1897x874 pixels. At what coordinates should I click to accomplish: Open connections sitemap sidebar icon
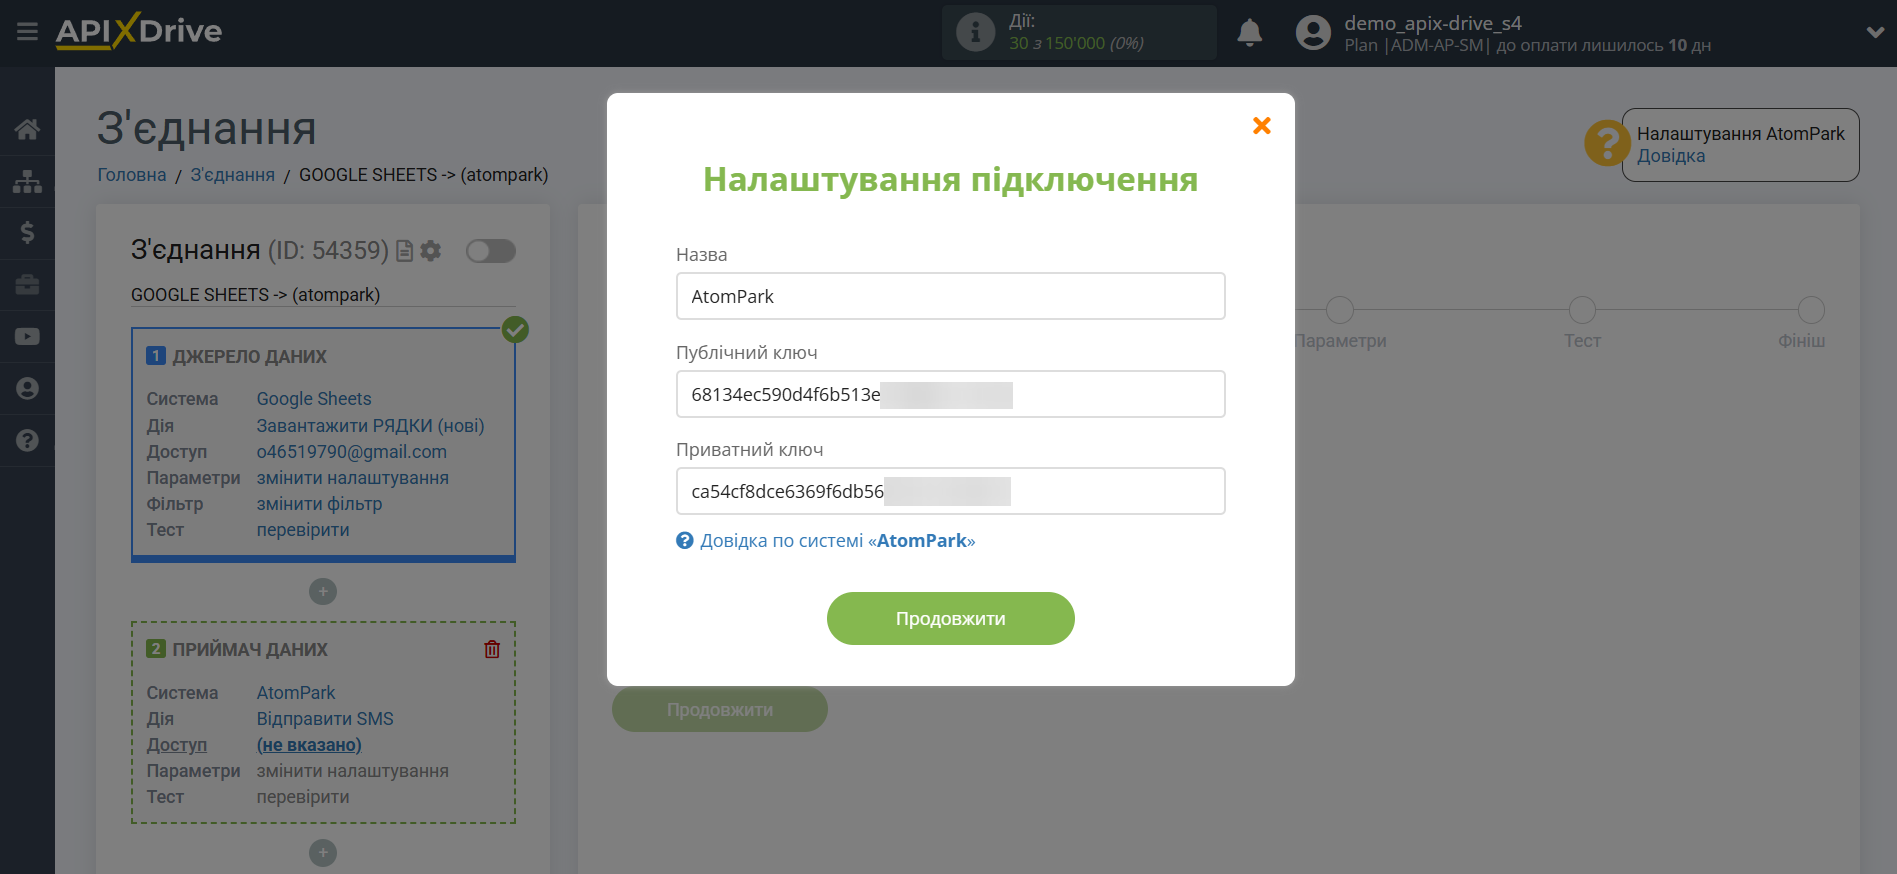tap(27, 181)
